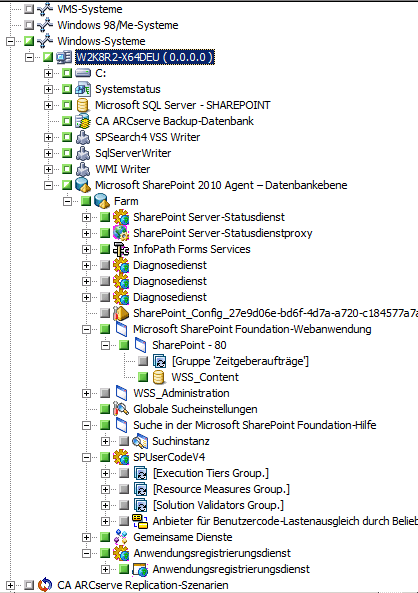Click the W2K8R2-X64DEU server computer icon
This screenshot has width=418, height=593.
pos(64,57)
